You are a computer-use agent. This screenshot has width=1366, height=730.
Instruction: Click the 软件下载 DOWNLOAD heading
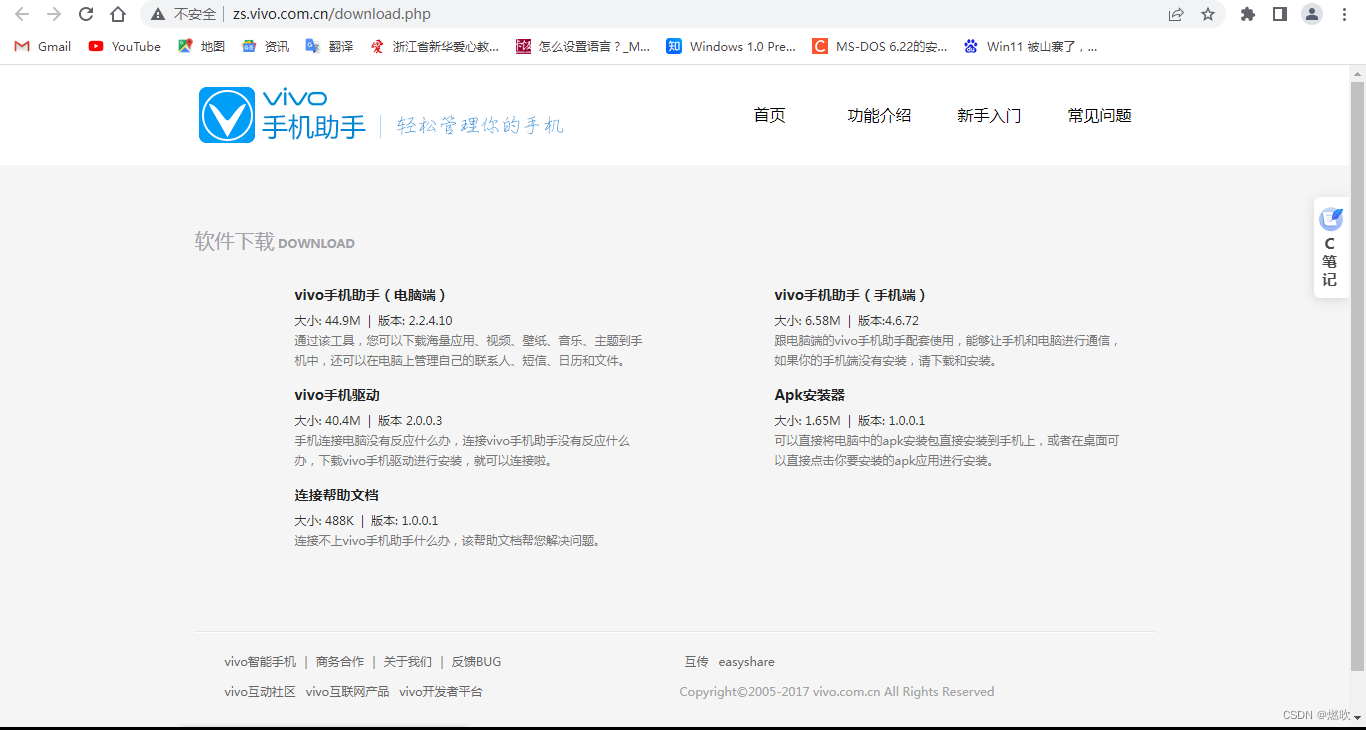pos(275,242)
